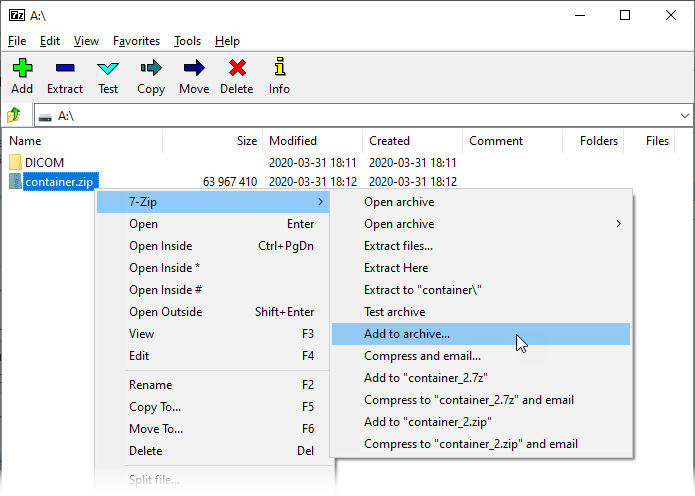Click the Folders column header
This screenshot has width=695, height=496.
point(593,141)
